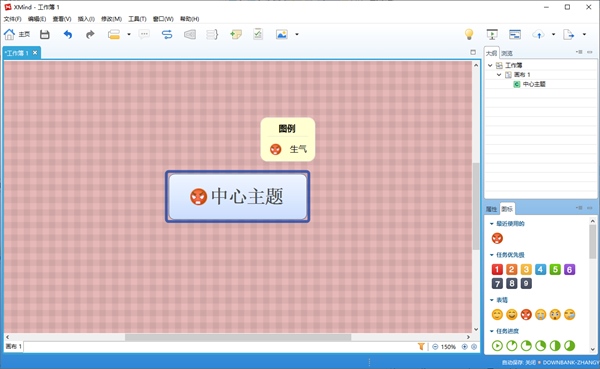Select the laughing face marker in 表情
This screenshot has height=369, width=600.
tap(512, 315)
